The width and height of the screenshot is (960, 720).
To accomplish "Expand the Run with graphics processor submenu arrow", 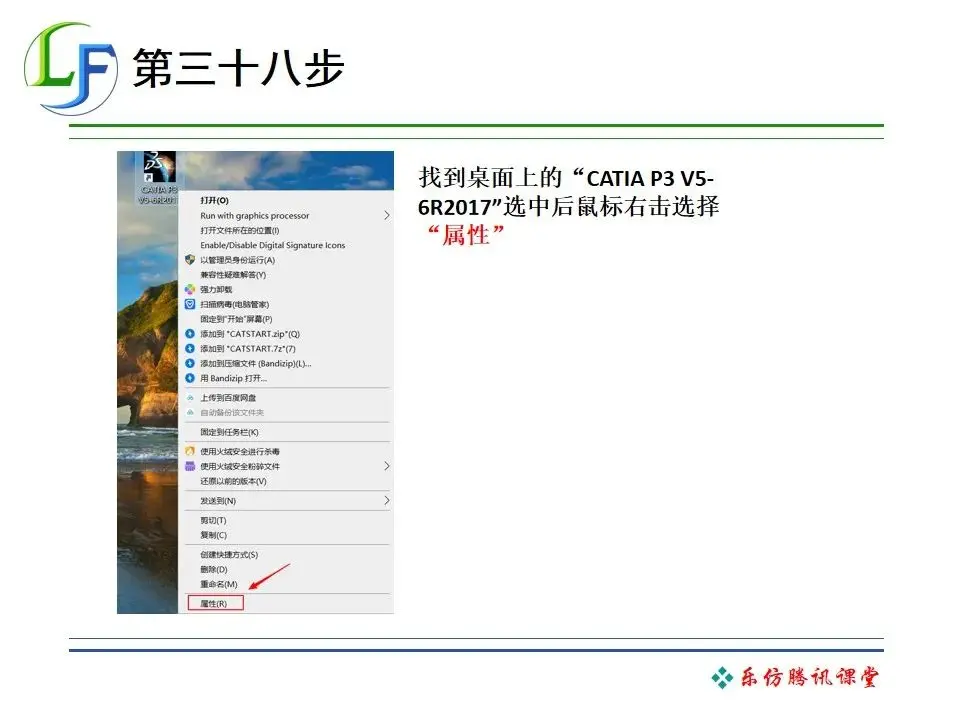I will (x=386, y=216).
